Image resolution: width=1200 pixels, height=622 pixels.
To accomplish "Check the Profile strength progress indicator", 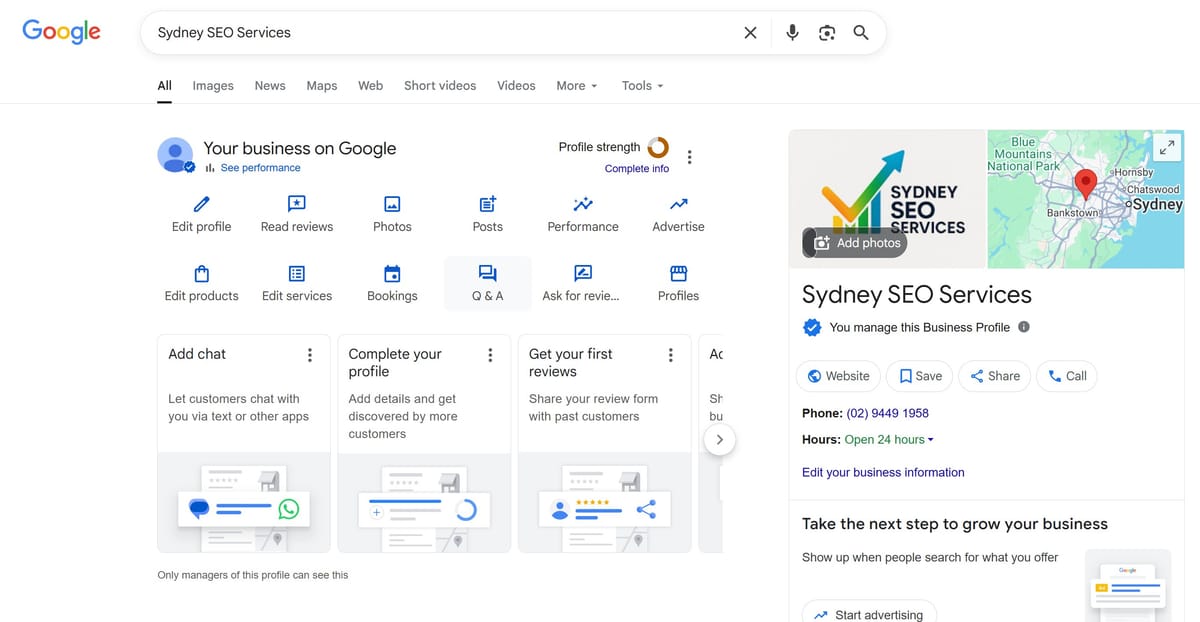I will (658, 146).
